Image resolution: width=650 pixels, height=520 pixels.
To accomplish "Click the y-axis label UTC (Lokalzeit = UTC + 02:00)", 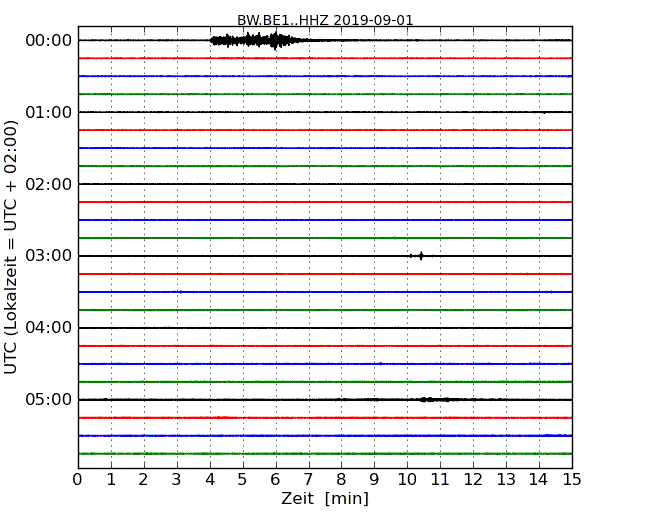I will [11, 247].
